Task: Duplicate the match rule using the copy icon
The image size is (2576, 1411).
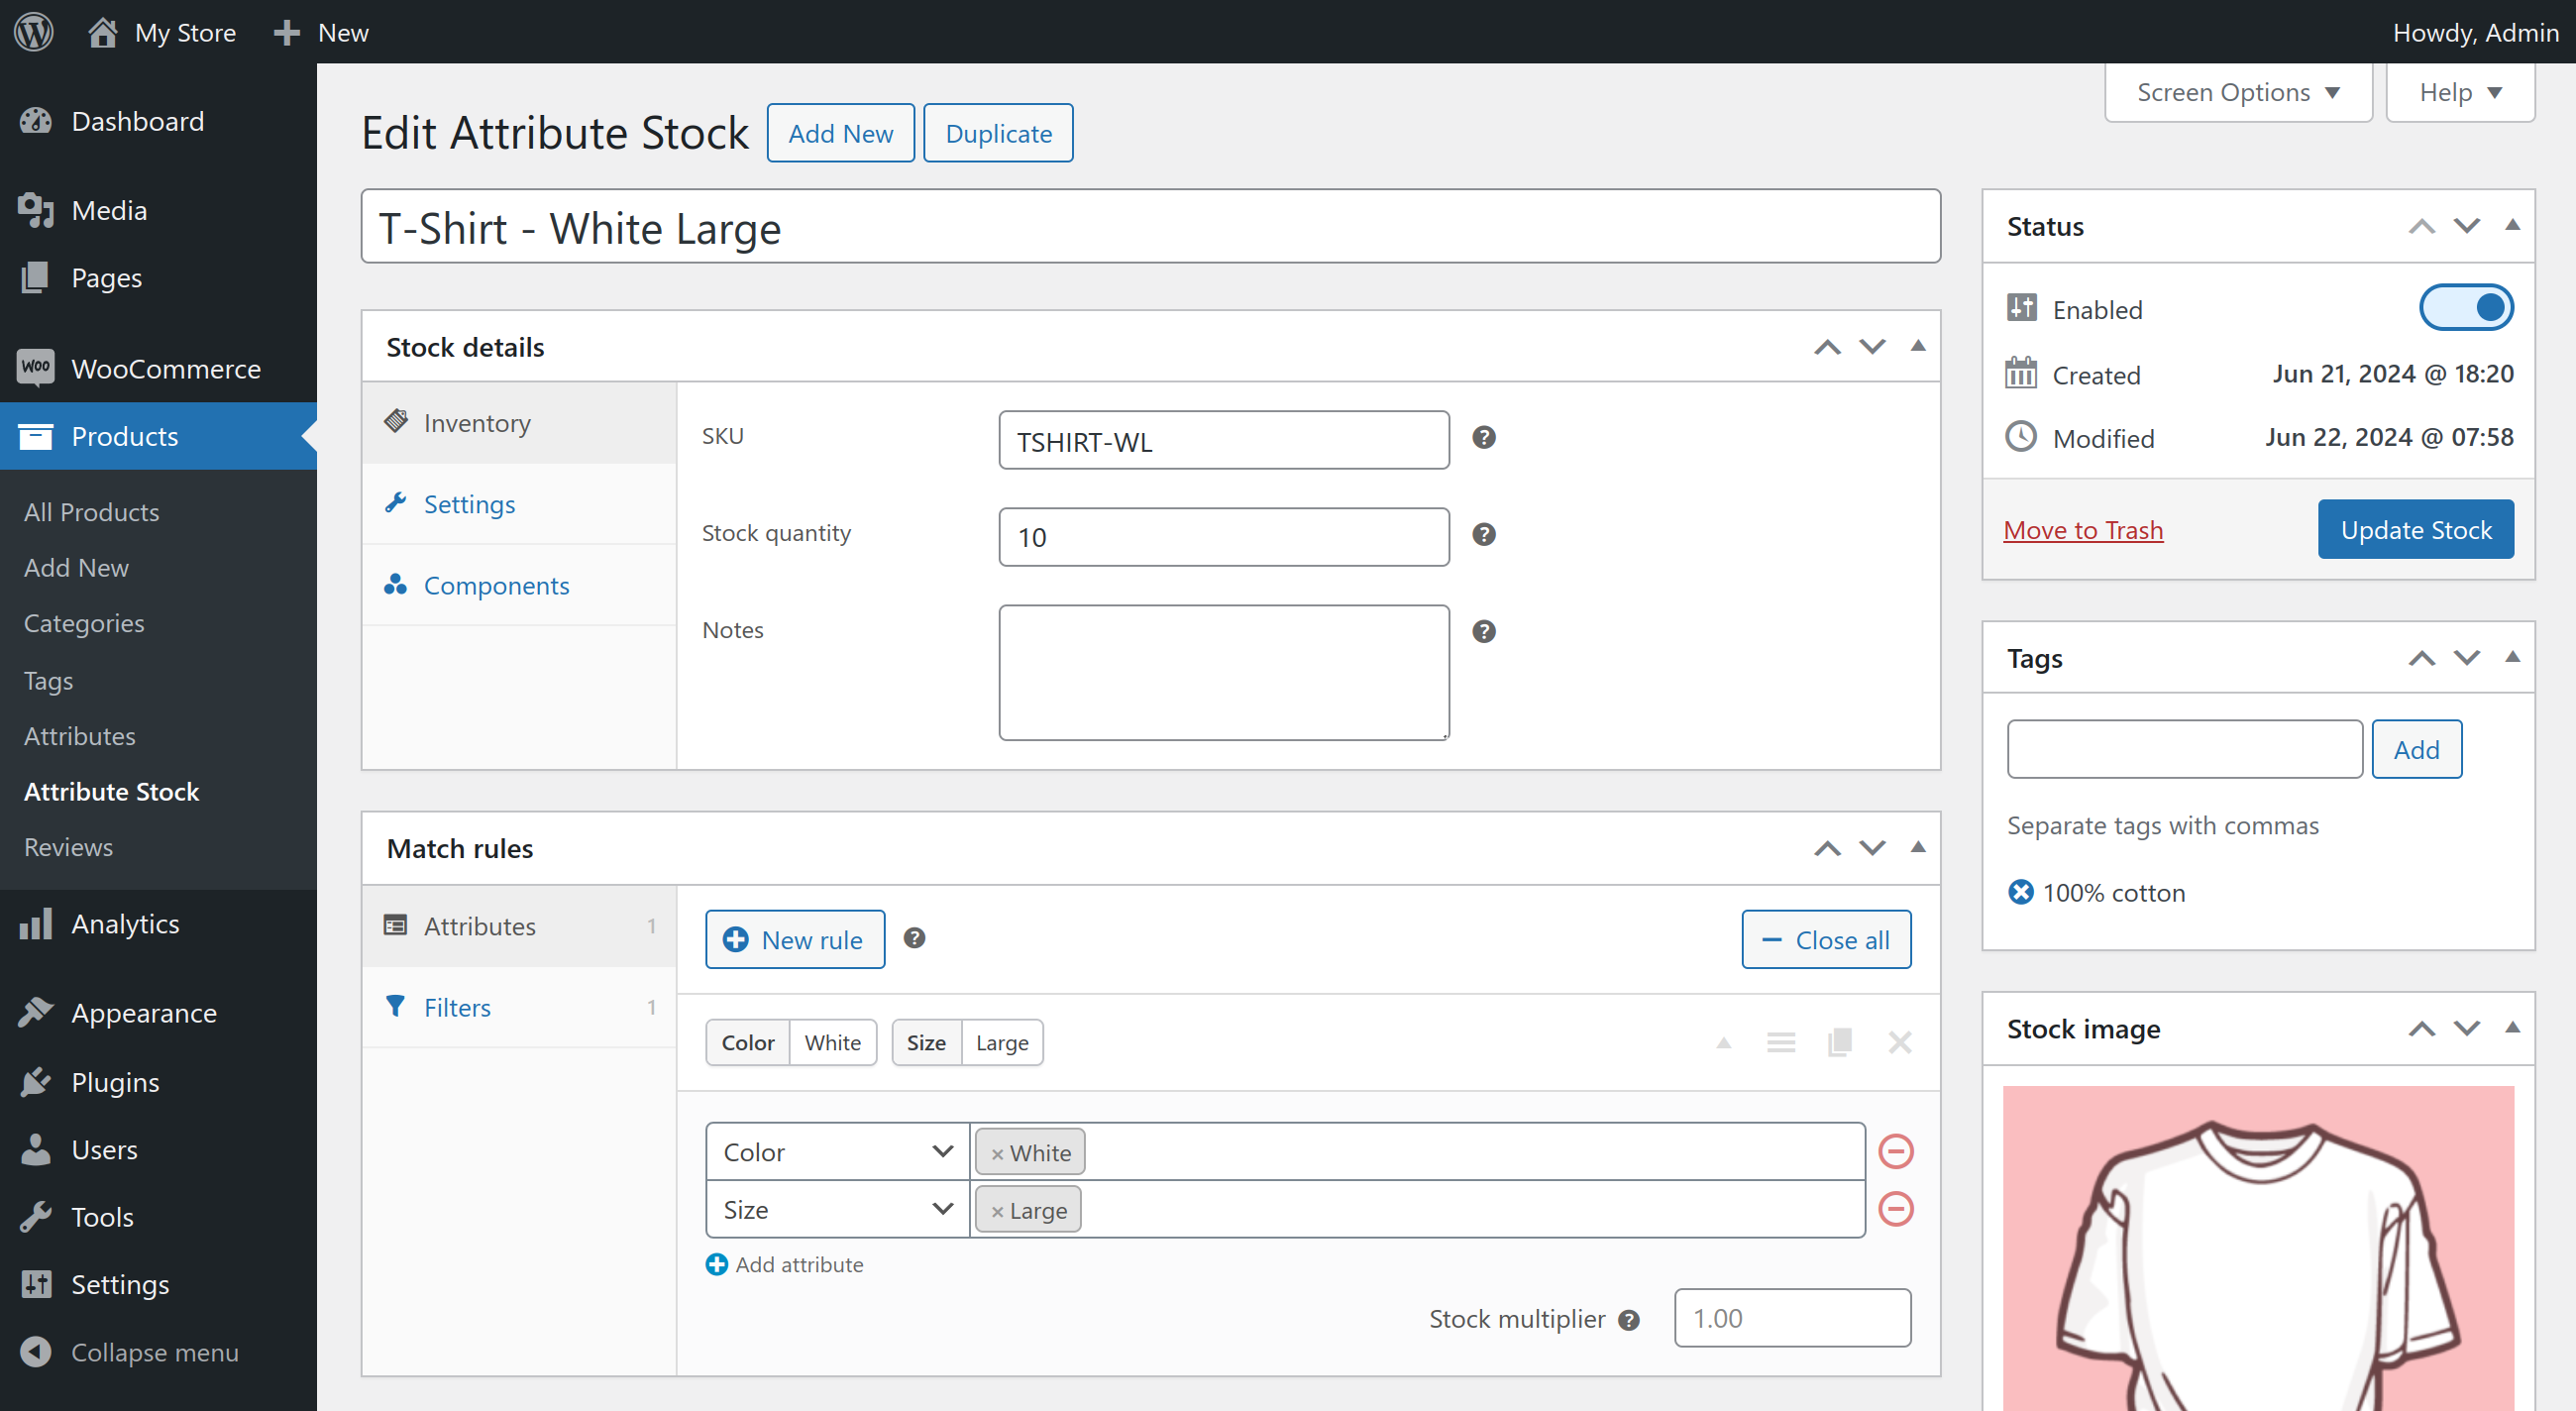Action: 1840,1042
